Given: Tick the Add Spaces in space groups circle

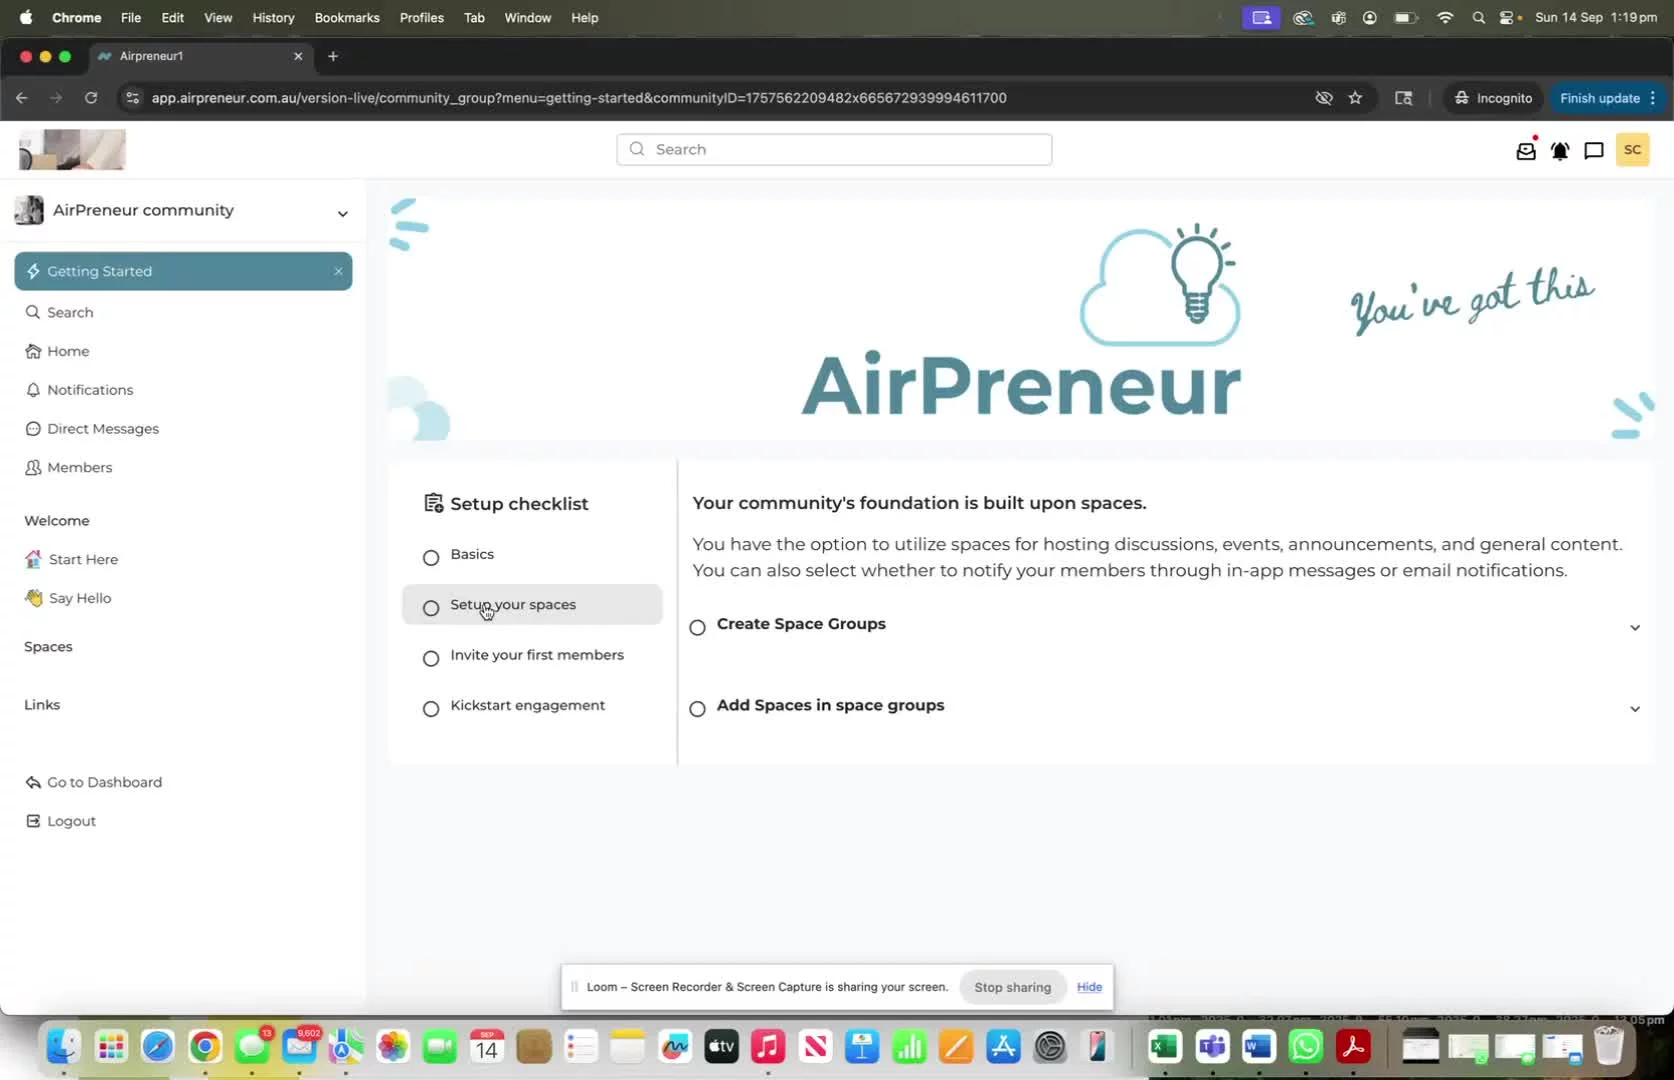Looking at the screenshot, I should point(698,709).
